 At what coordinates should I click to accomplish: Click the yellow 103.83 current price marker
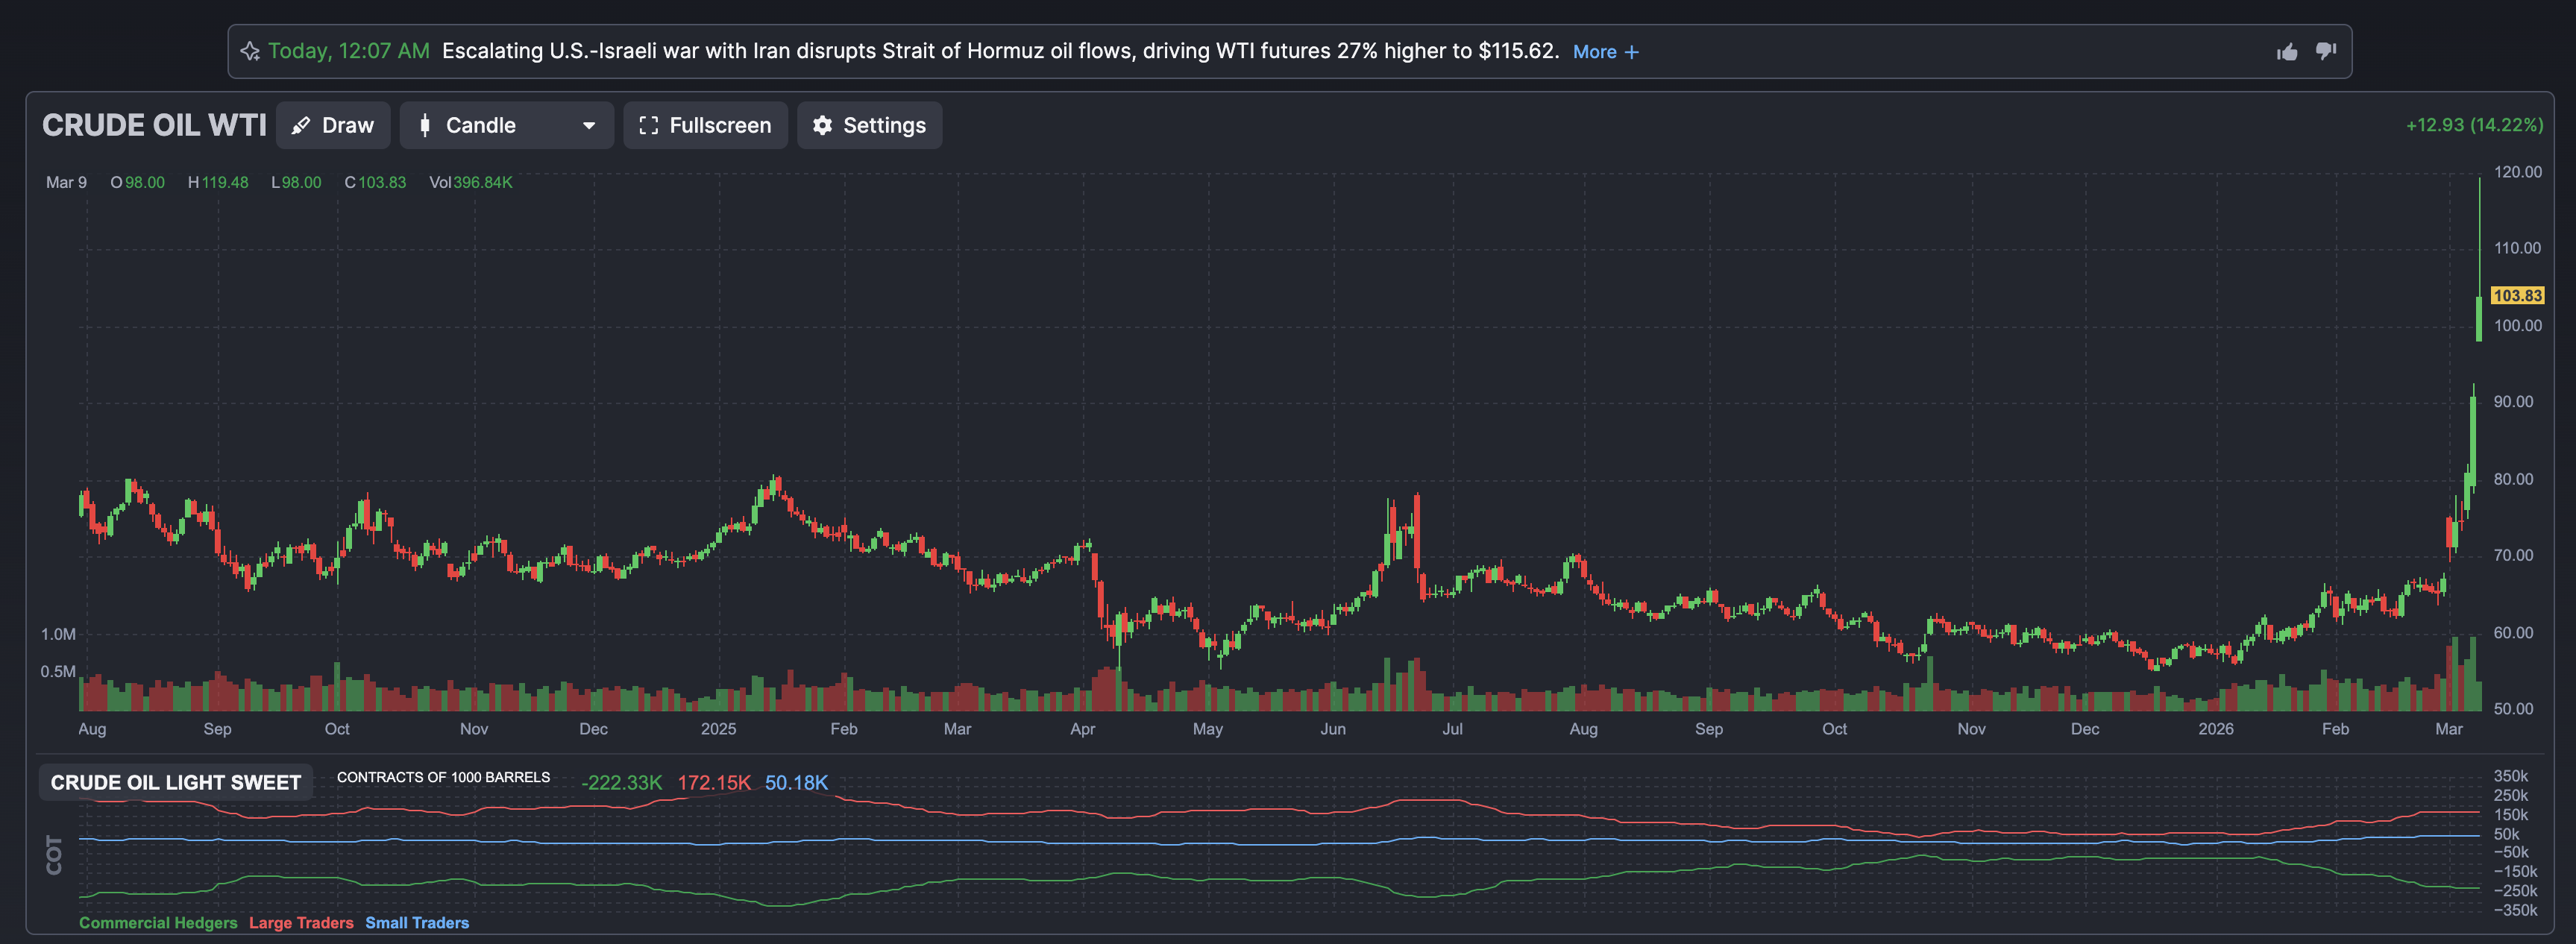tap(2517, 295)
